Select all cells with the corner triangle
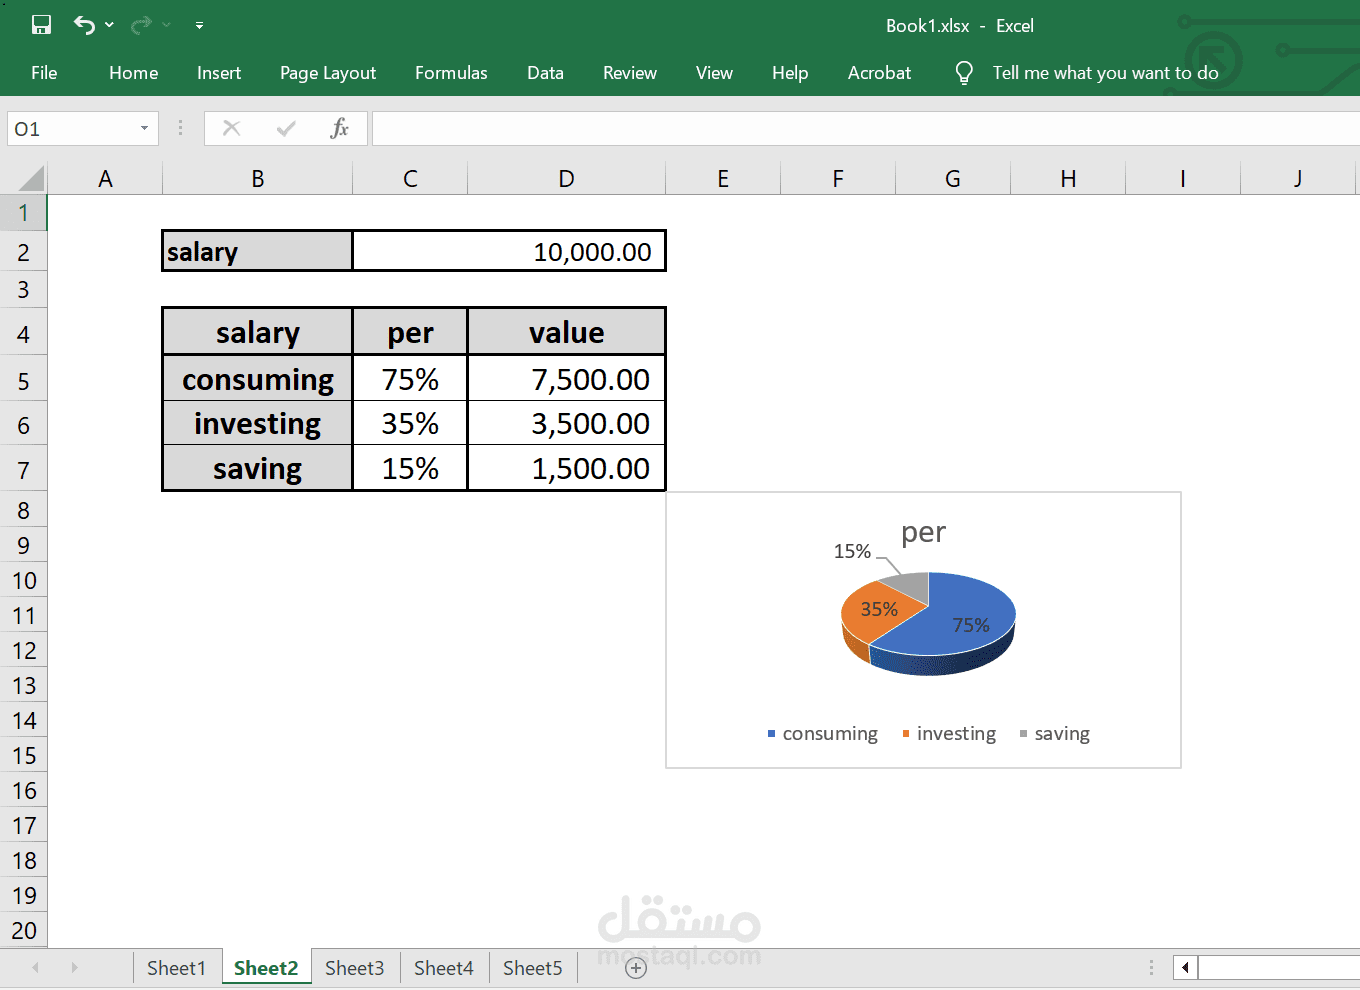 [x=31, y=178]
